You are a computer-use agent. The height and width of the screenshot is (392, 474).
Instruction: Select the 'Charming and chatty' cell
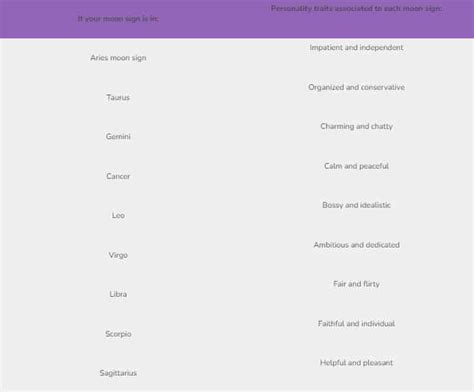pos(356,126)
